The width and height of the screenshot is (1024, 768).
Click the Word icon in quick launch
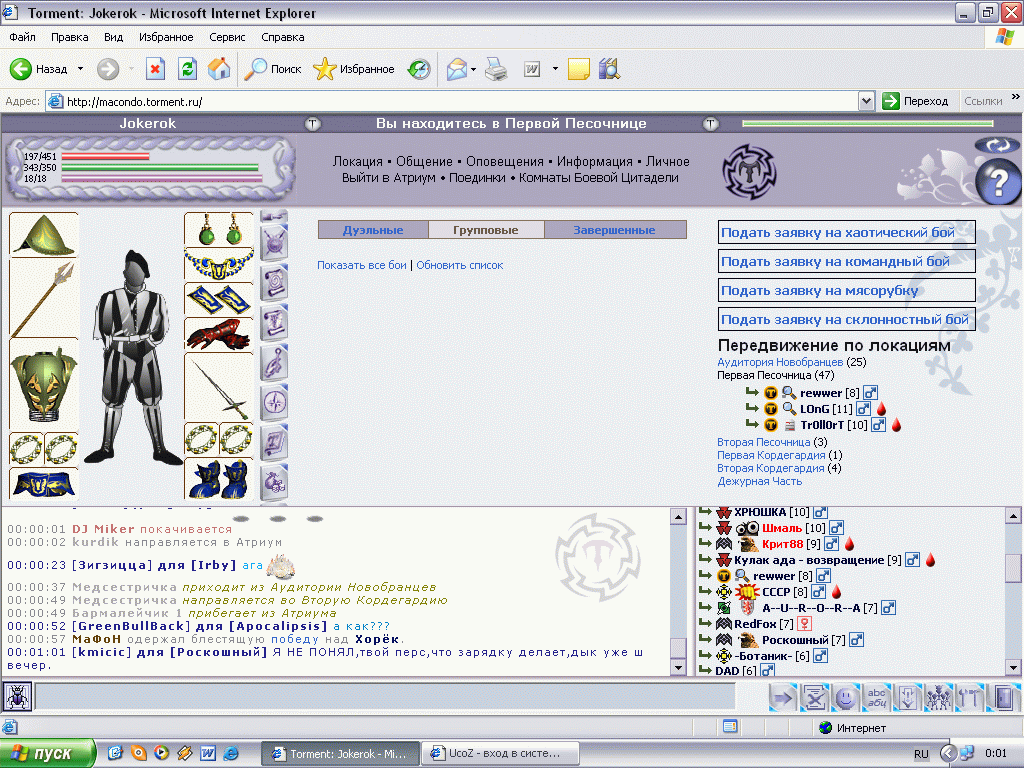coord(208,753)
